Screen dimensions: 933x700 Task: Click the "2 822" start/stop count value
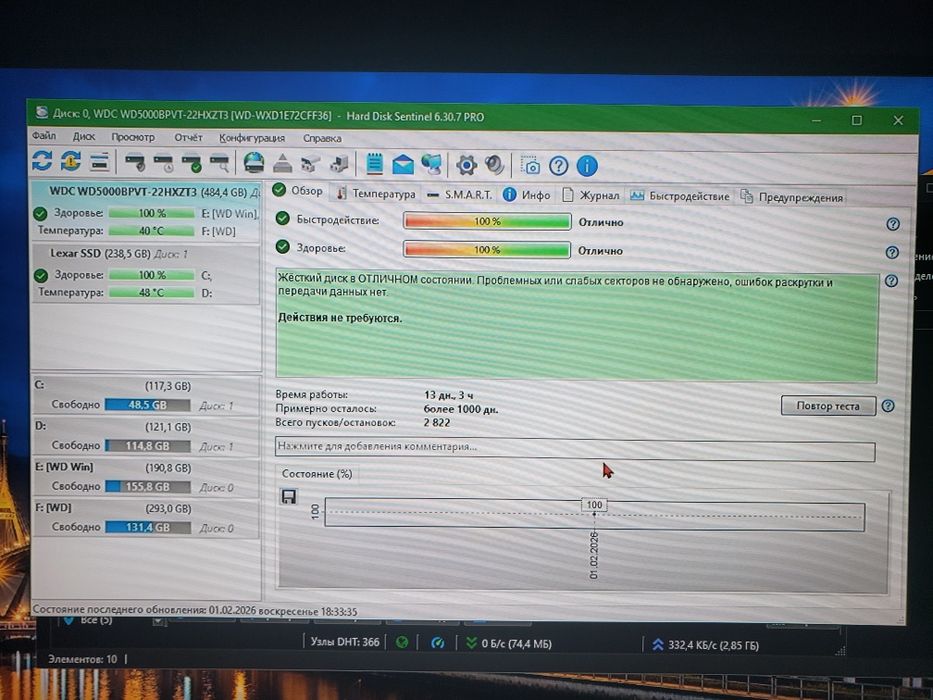click(437, 423)
